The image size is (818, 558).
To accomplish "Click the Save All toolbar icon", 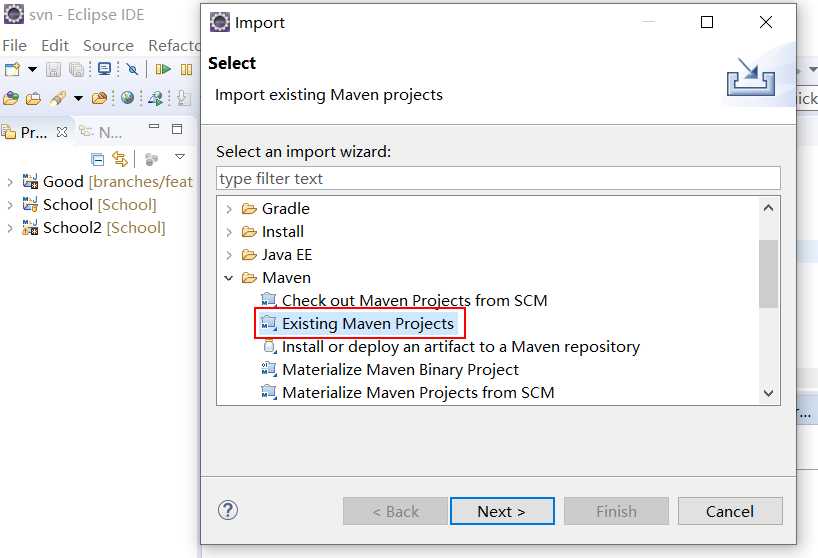I will click(x=76, y=69).
